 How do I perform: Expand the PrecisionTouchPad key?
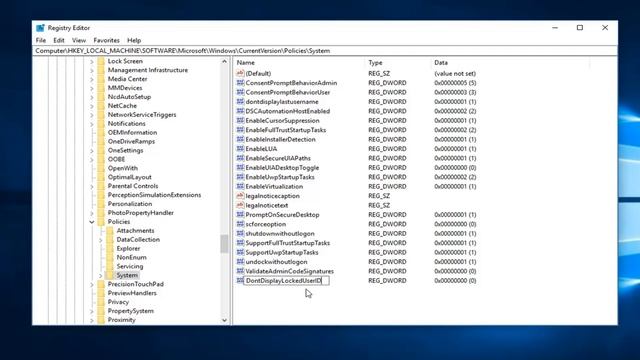pos(92,284)
